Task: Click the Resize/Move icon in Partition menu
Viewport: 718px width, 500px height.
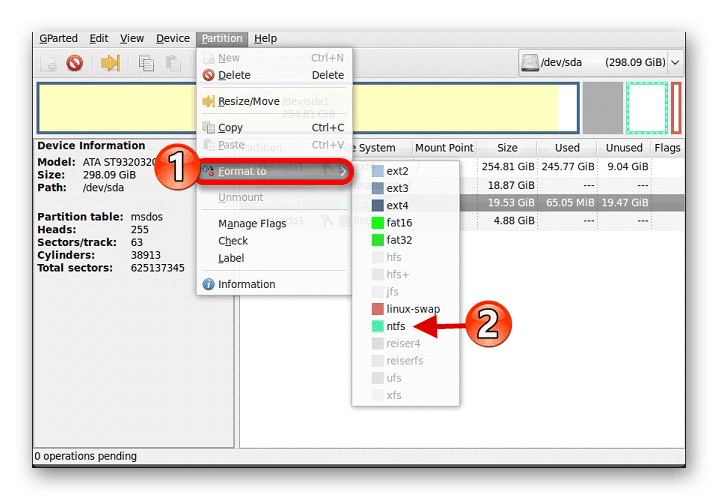Action: pos(208,101)
